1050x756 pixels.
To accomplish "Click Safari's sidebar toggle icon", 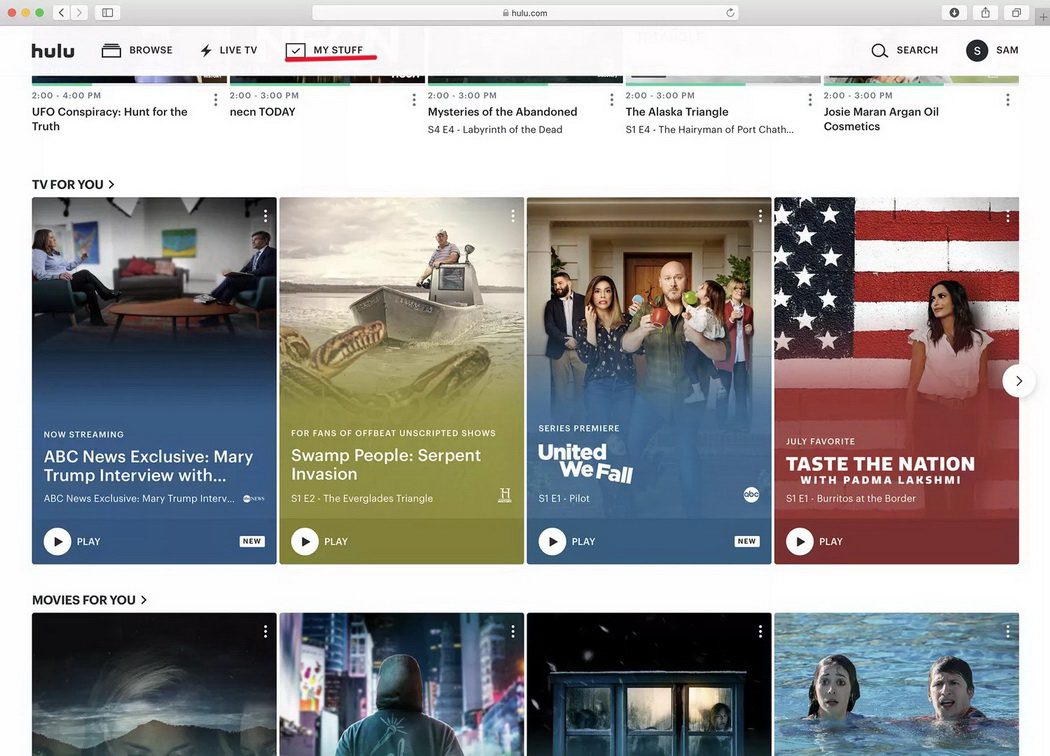I will pyautogui.click(x=108, y=13).
